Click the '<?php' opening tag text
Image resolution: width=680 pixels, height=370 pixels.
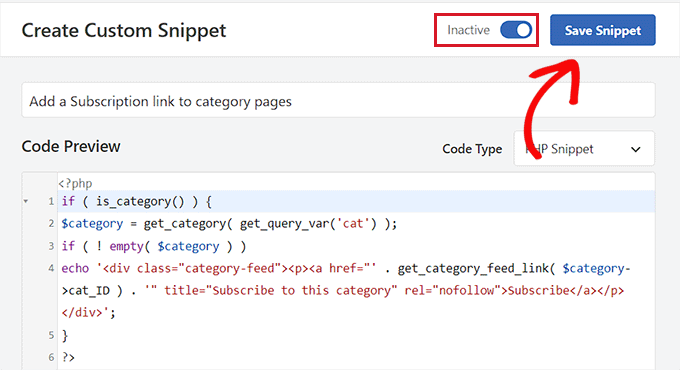click(75, 183)
